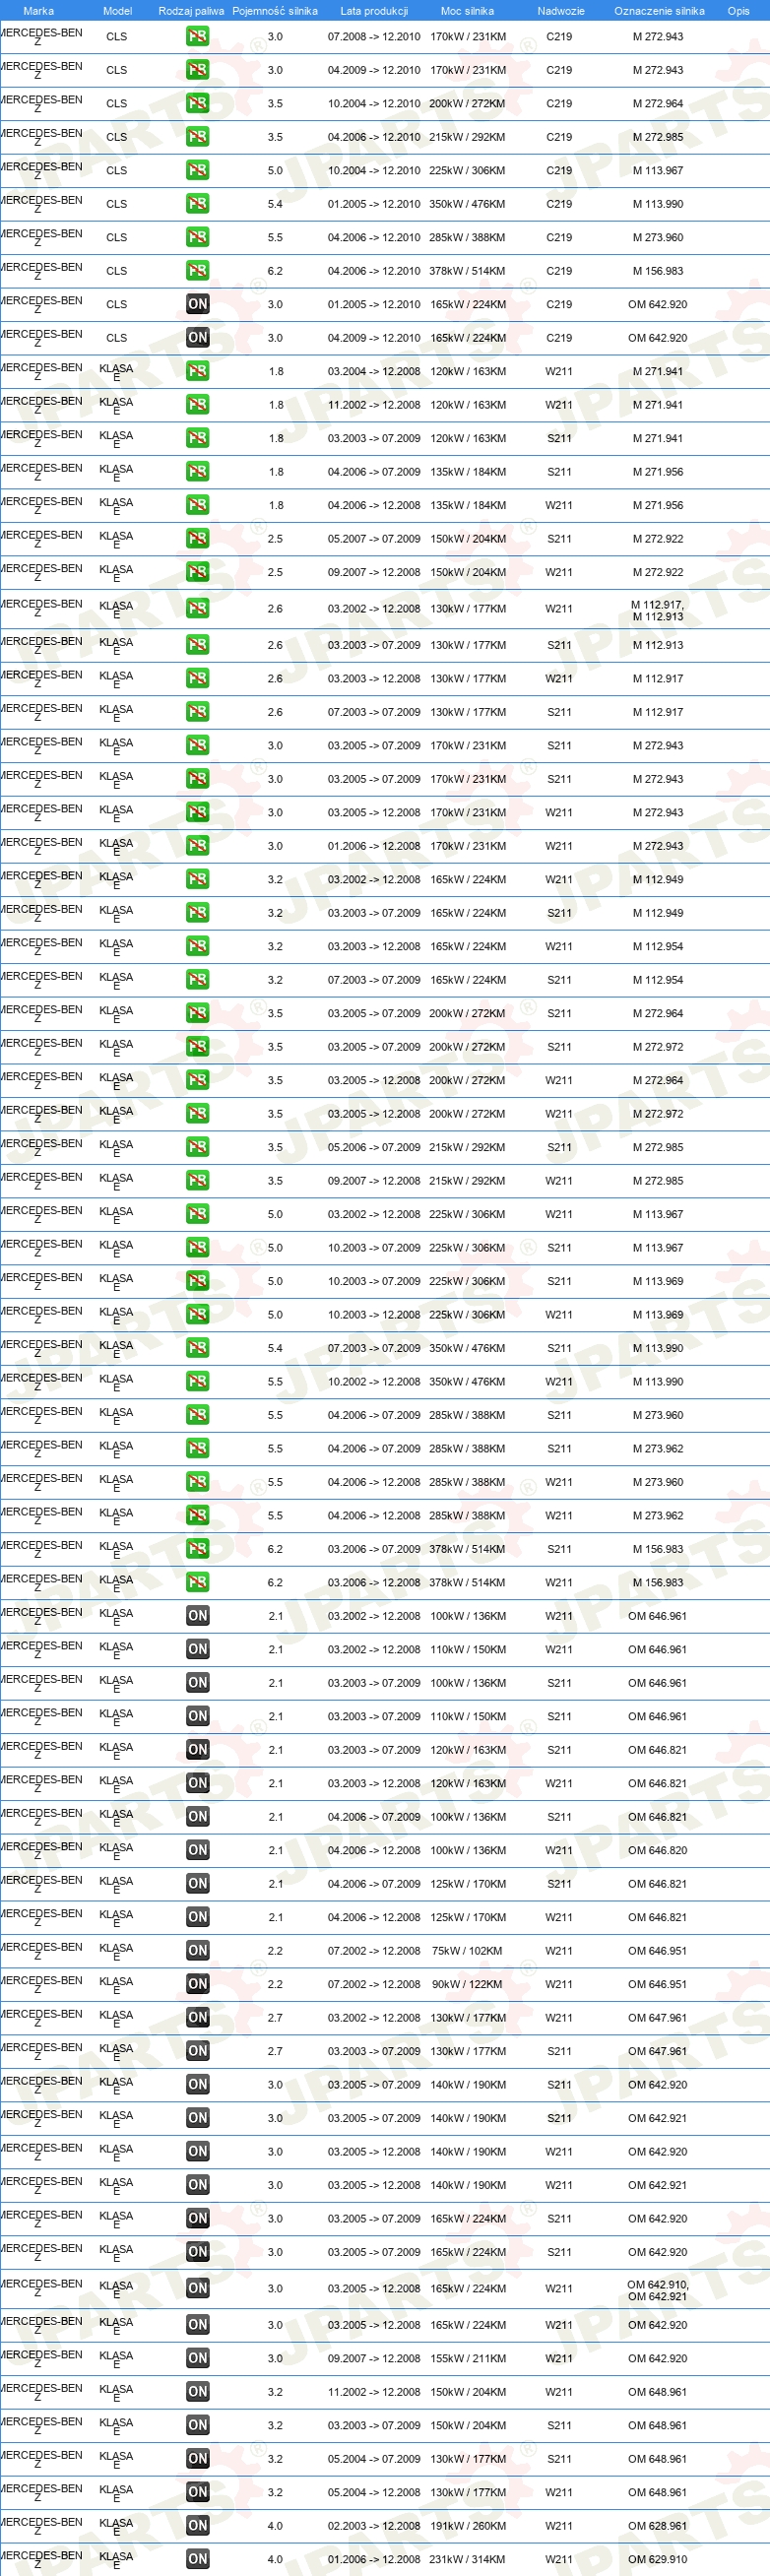This screenshot has height=2576, width=770.
Task: Click ON icon in OM 646.820 row
Action: [198, 1852]
